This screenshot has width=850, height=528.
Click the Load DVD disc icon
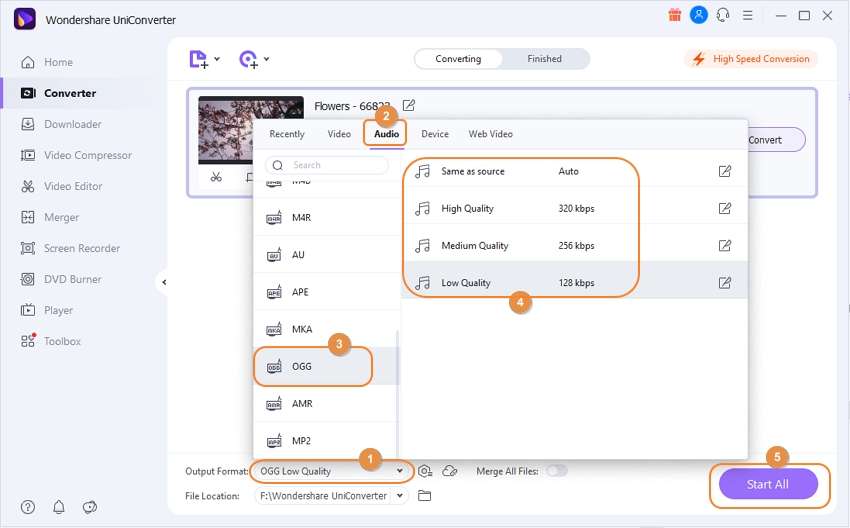coord(248,59)
